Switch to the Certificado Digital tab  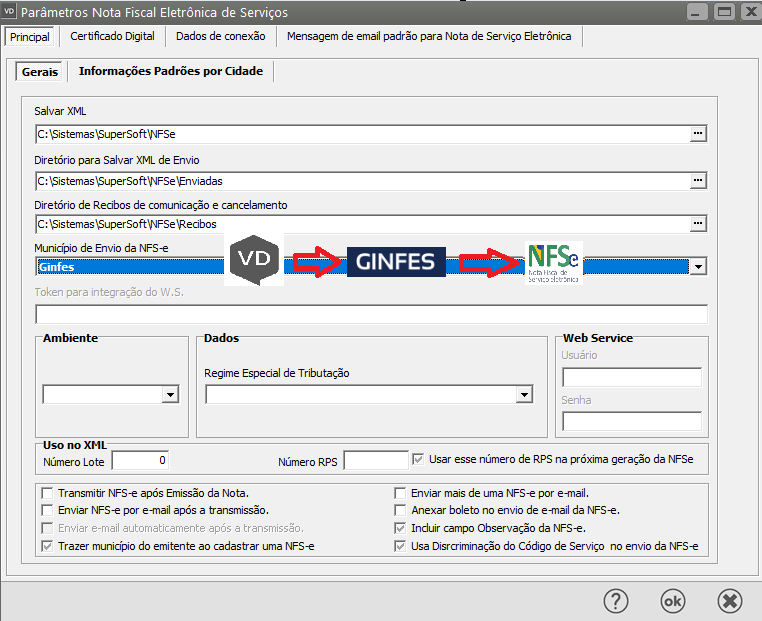(112, 36)
